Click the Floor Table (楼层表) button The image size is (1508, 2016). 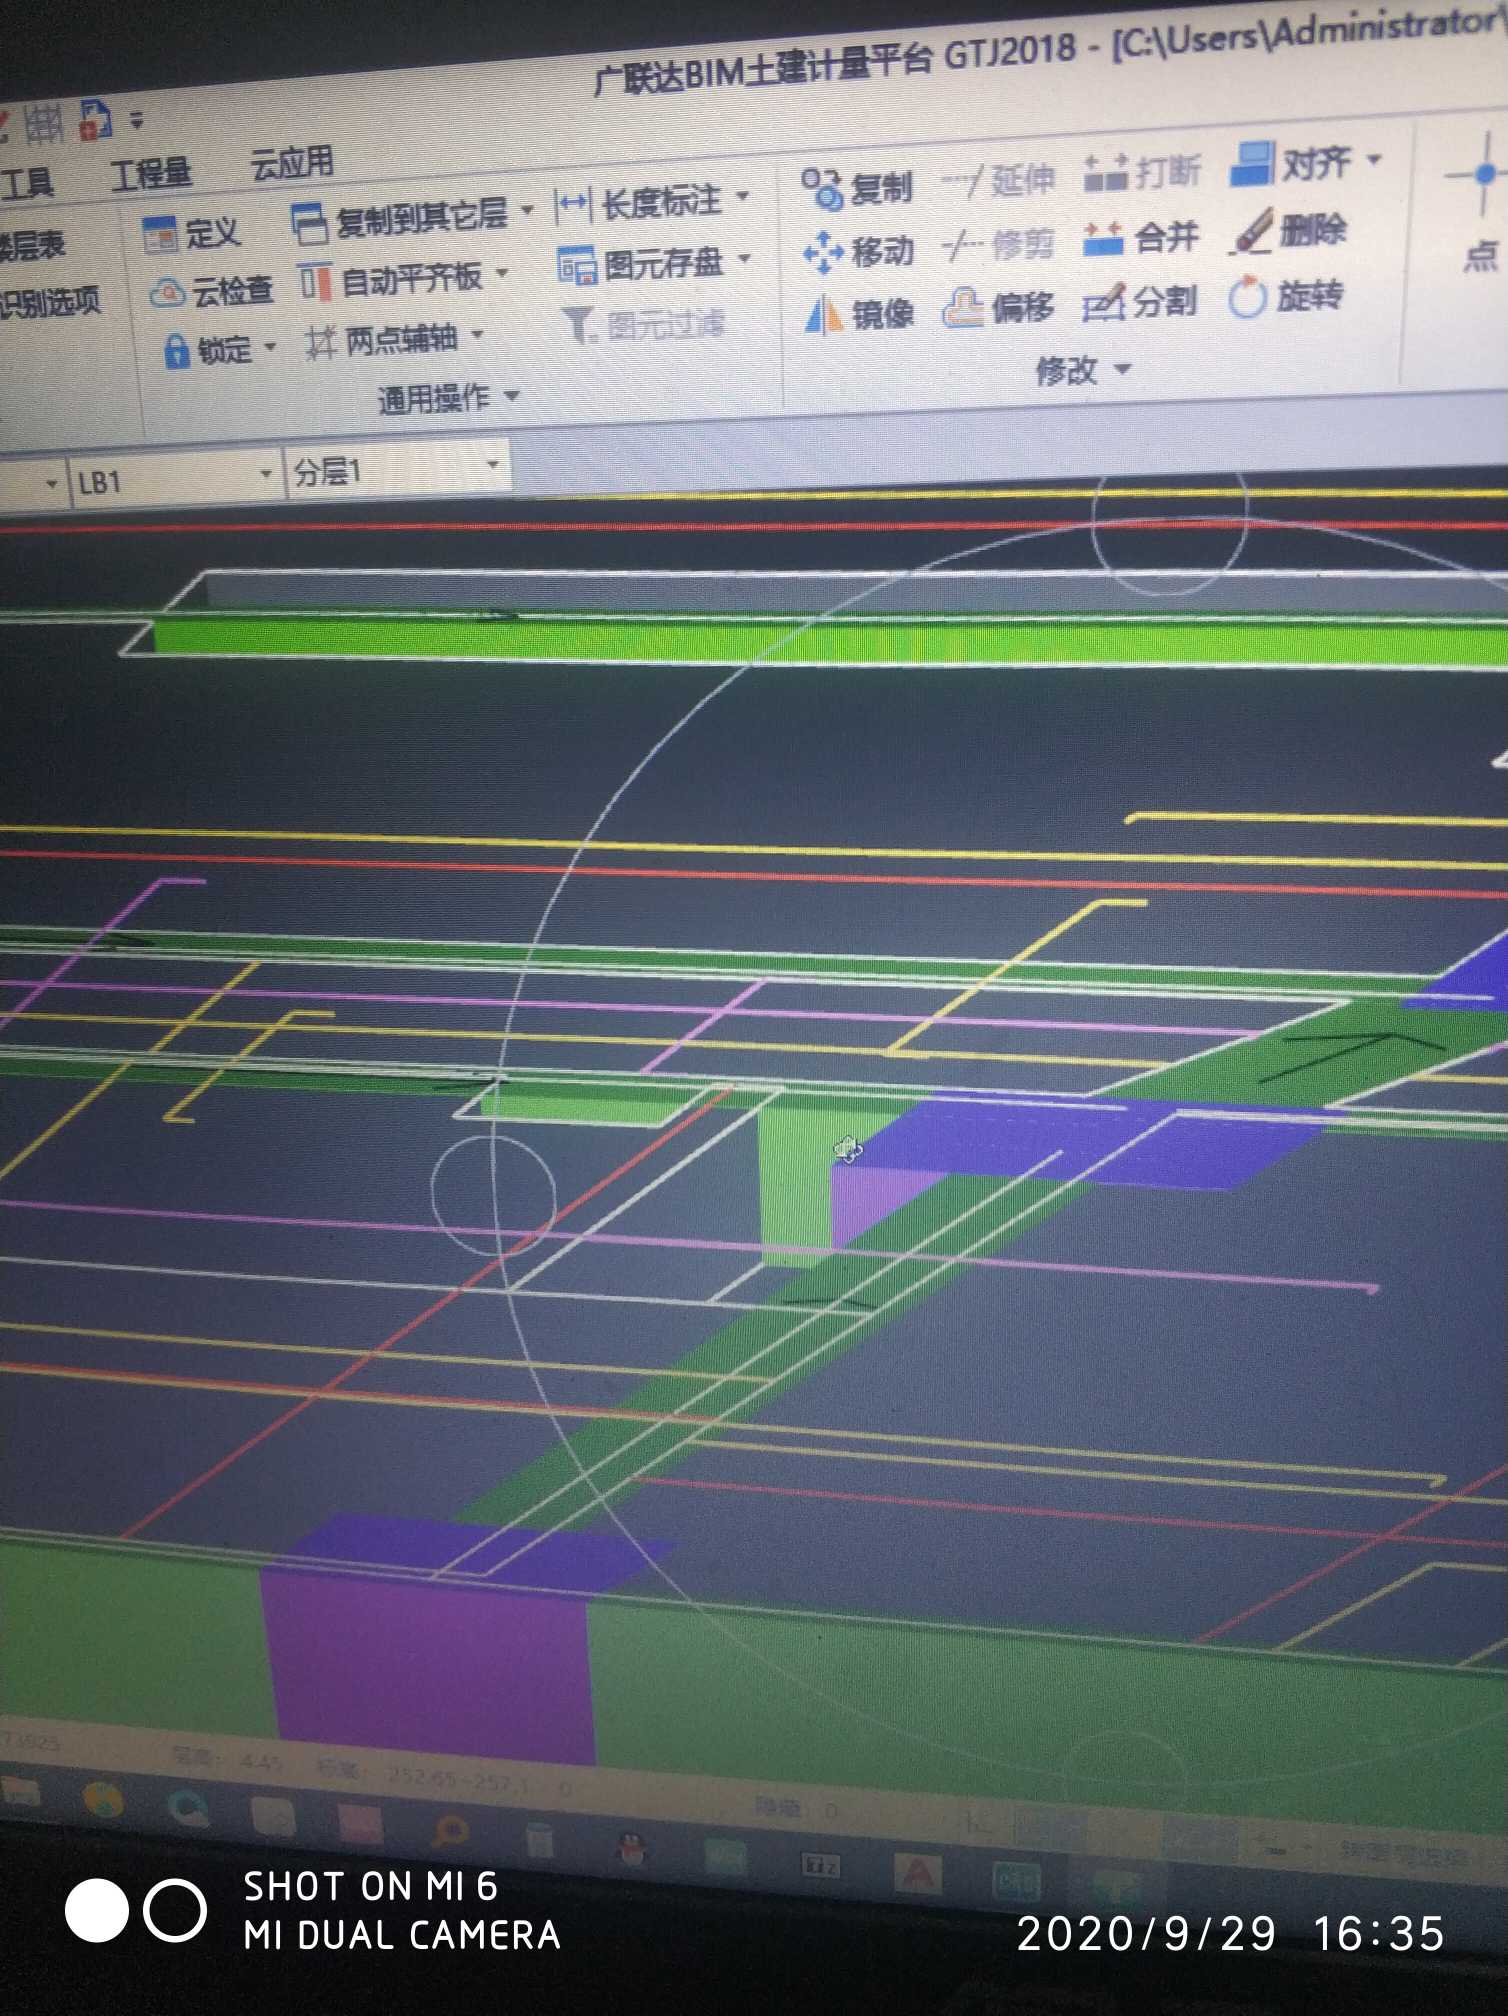32,246
